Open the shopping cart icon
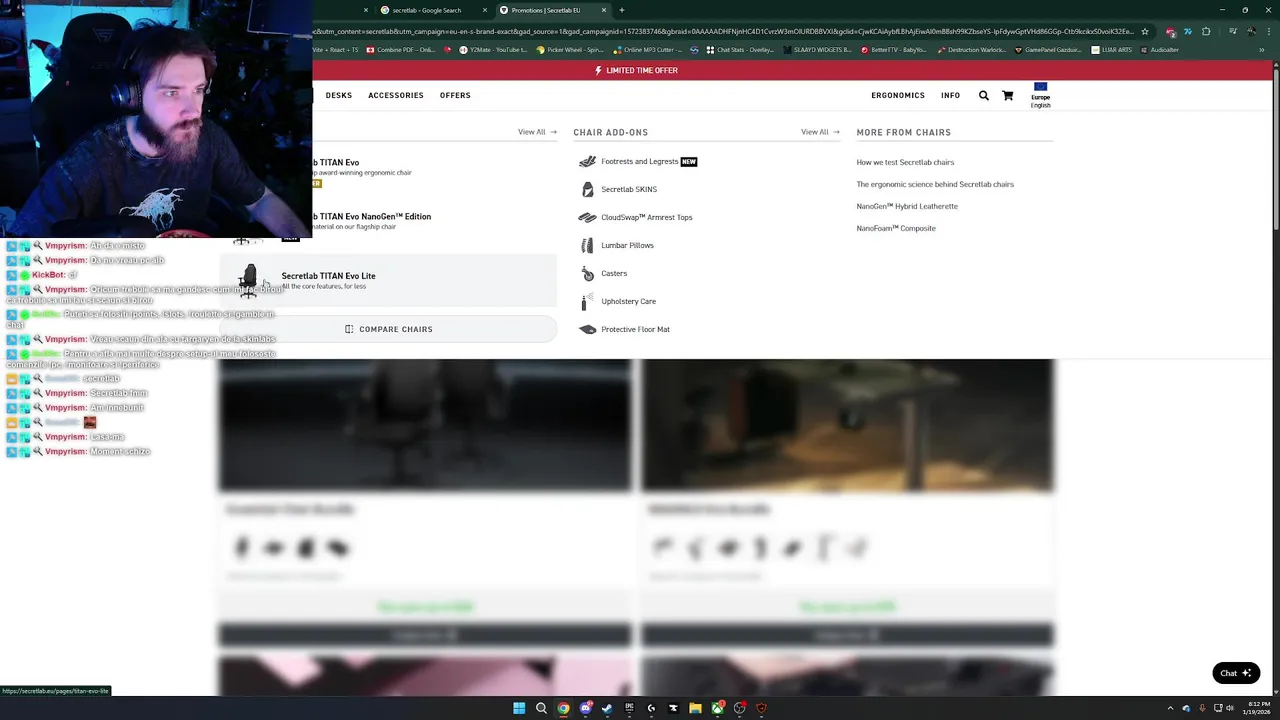This screenshot has height=720, width=1280. pyautogui.click(x=1008, y=95)
